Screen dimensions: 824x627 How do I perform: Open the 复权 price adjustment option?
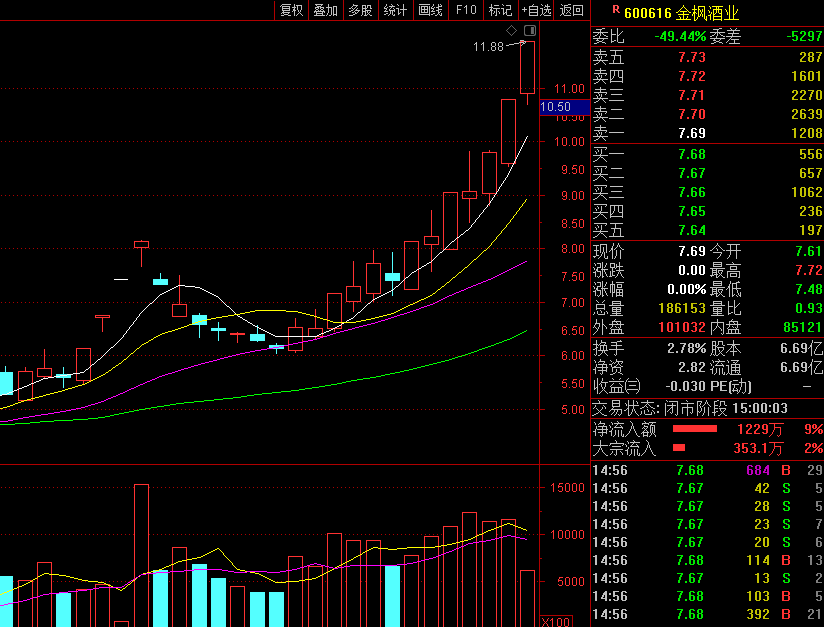[x=291, y=10]
